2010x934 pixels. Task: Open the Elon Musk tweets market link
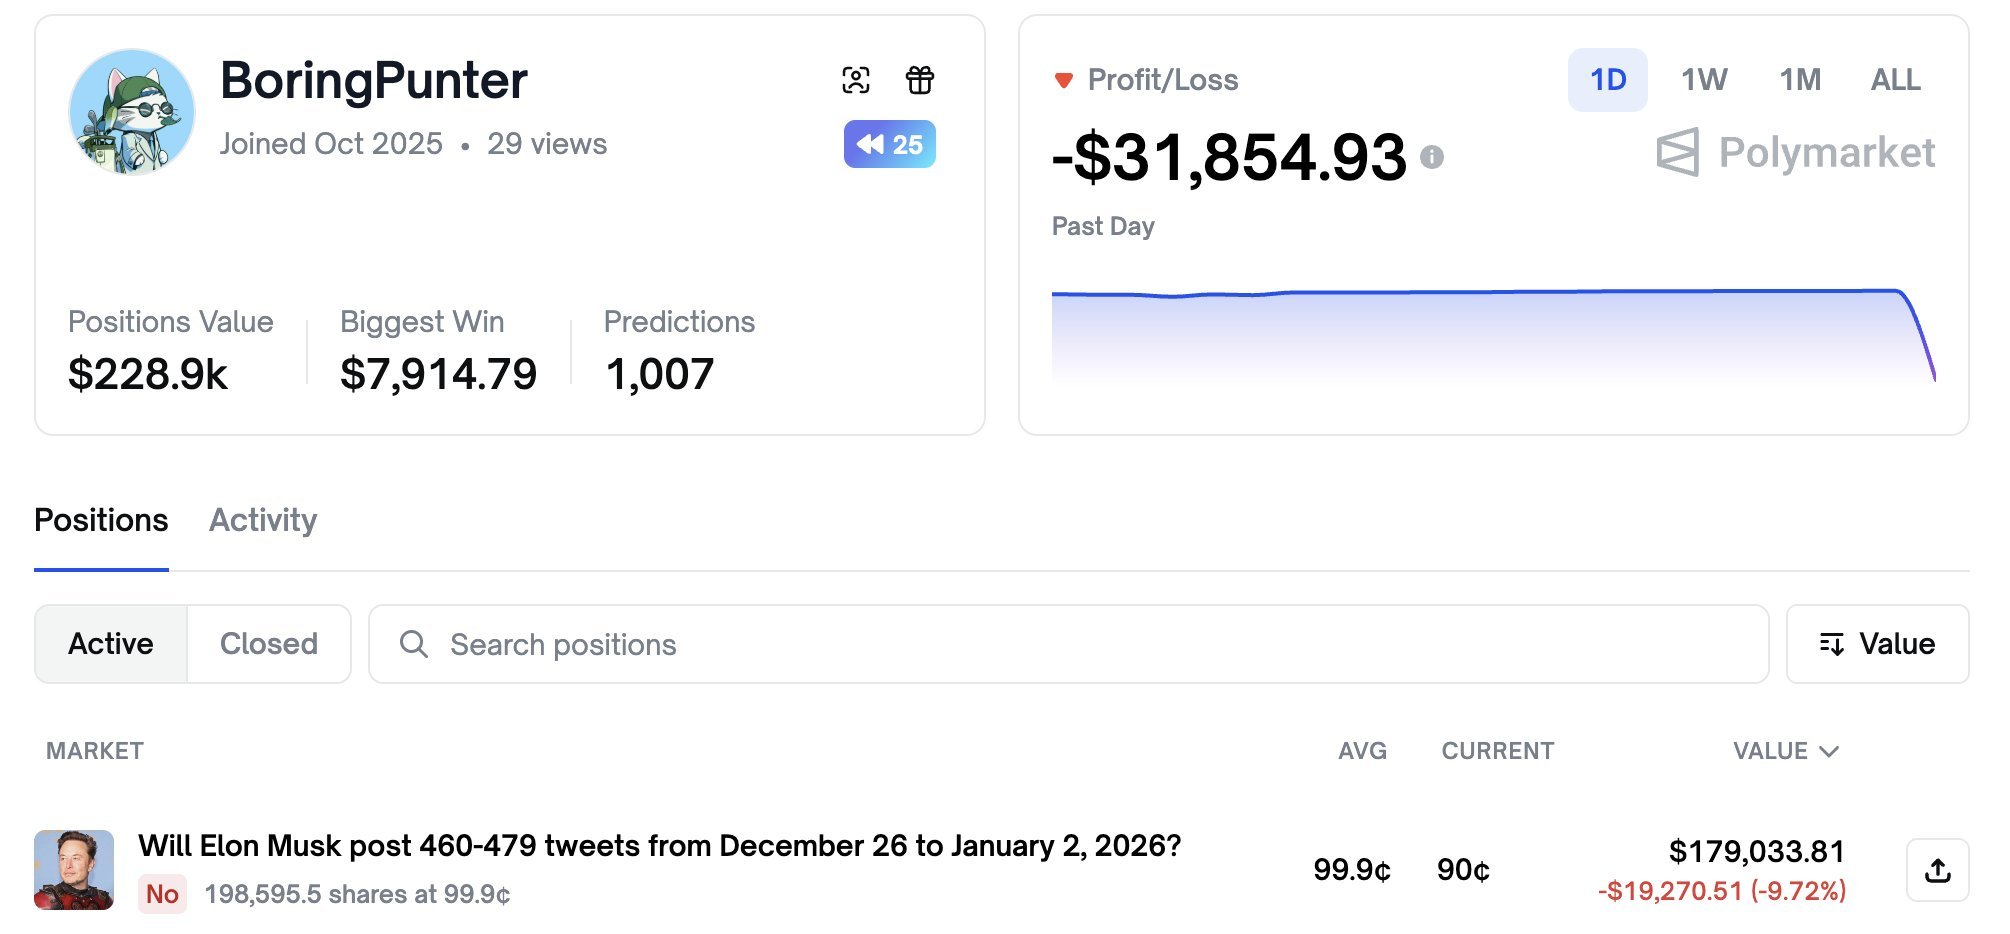click(659, 846)
